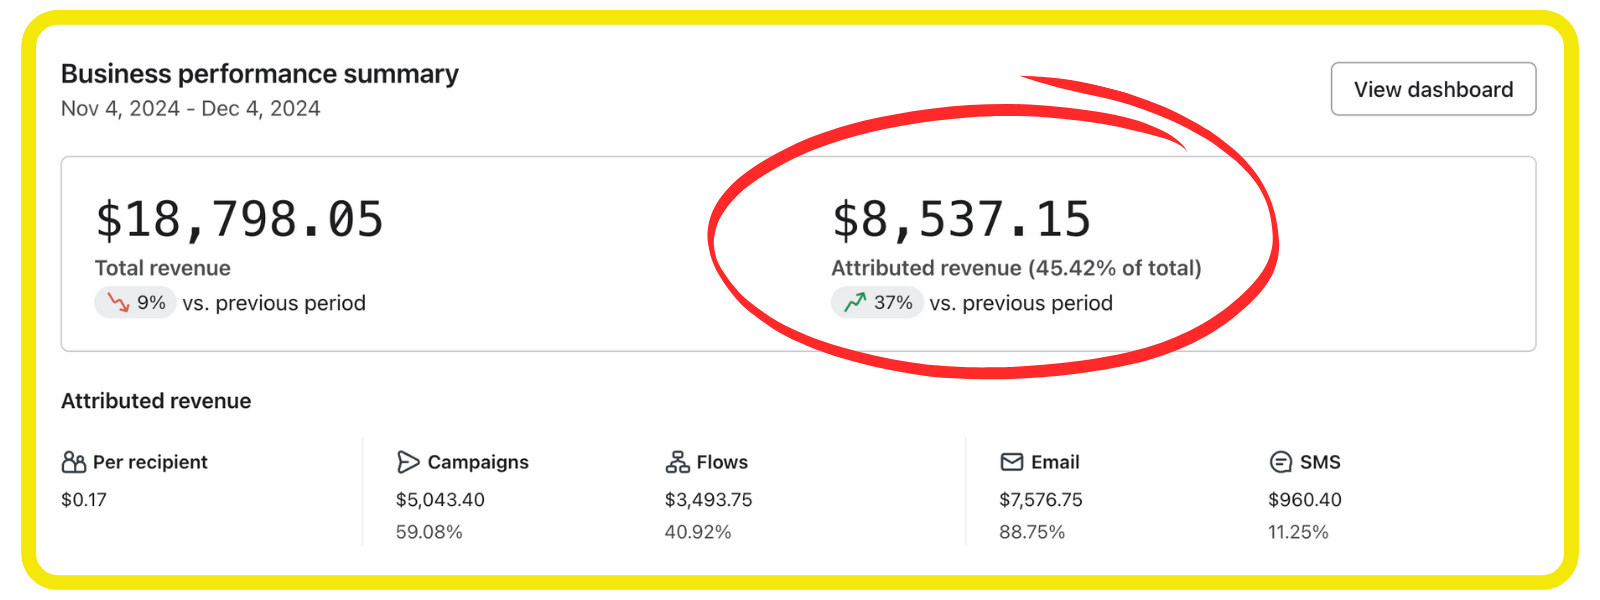Click the View dashboard button
Viewport: 1600px width, 600px height.
point(1432,90)
